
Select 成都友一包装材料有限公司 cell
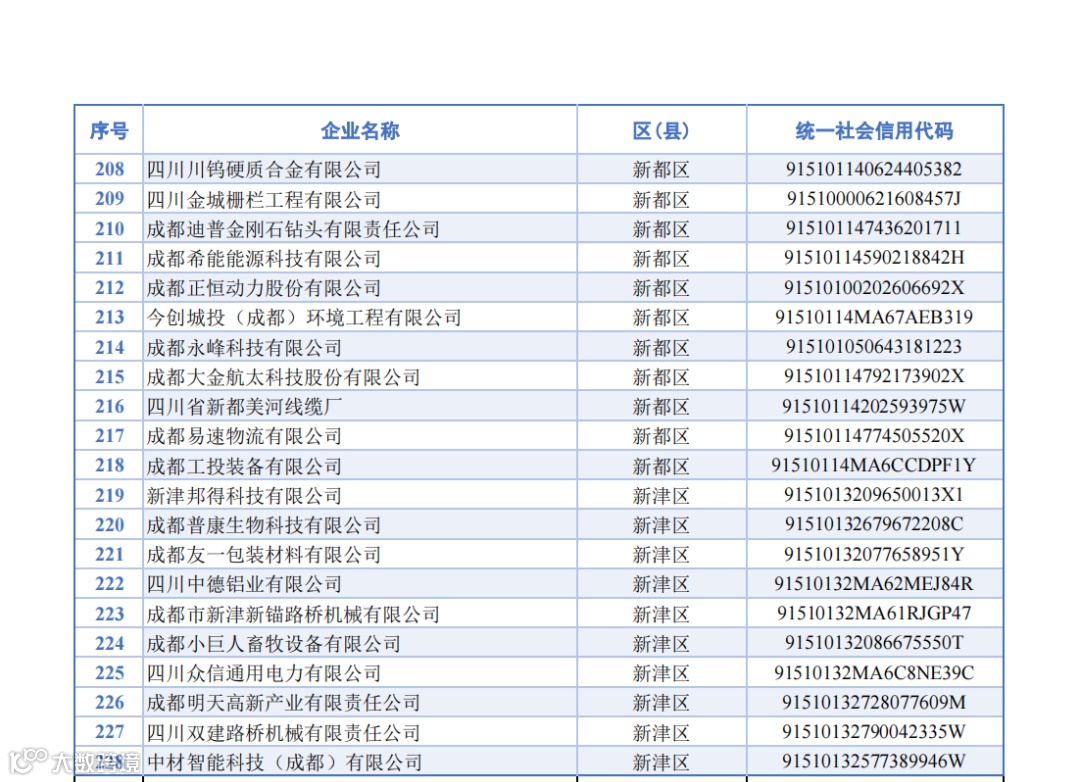(x=264, y=555)
